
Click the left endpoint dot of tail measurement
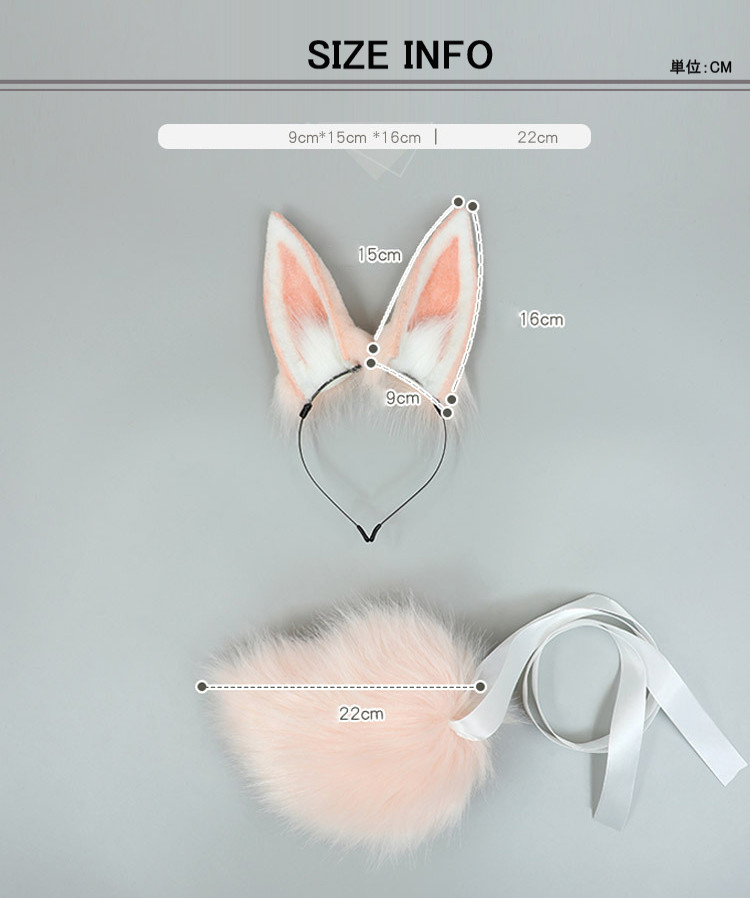click(x=202, y=686)
